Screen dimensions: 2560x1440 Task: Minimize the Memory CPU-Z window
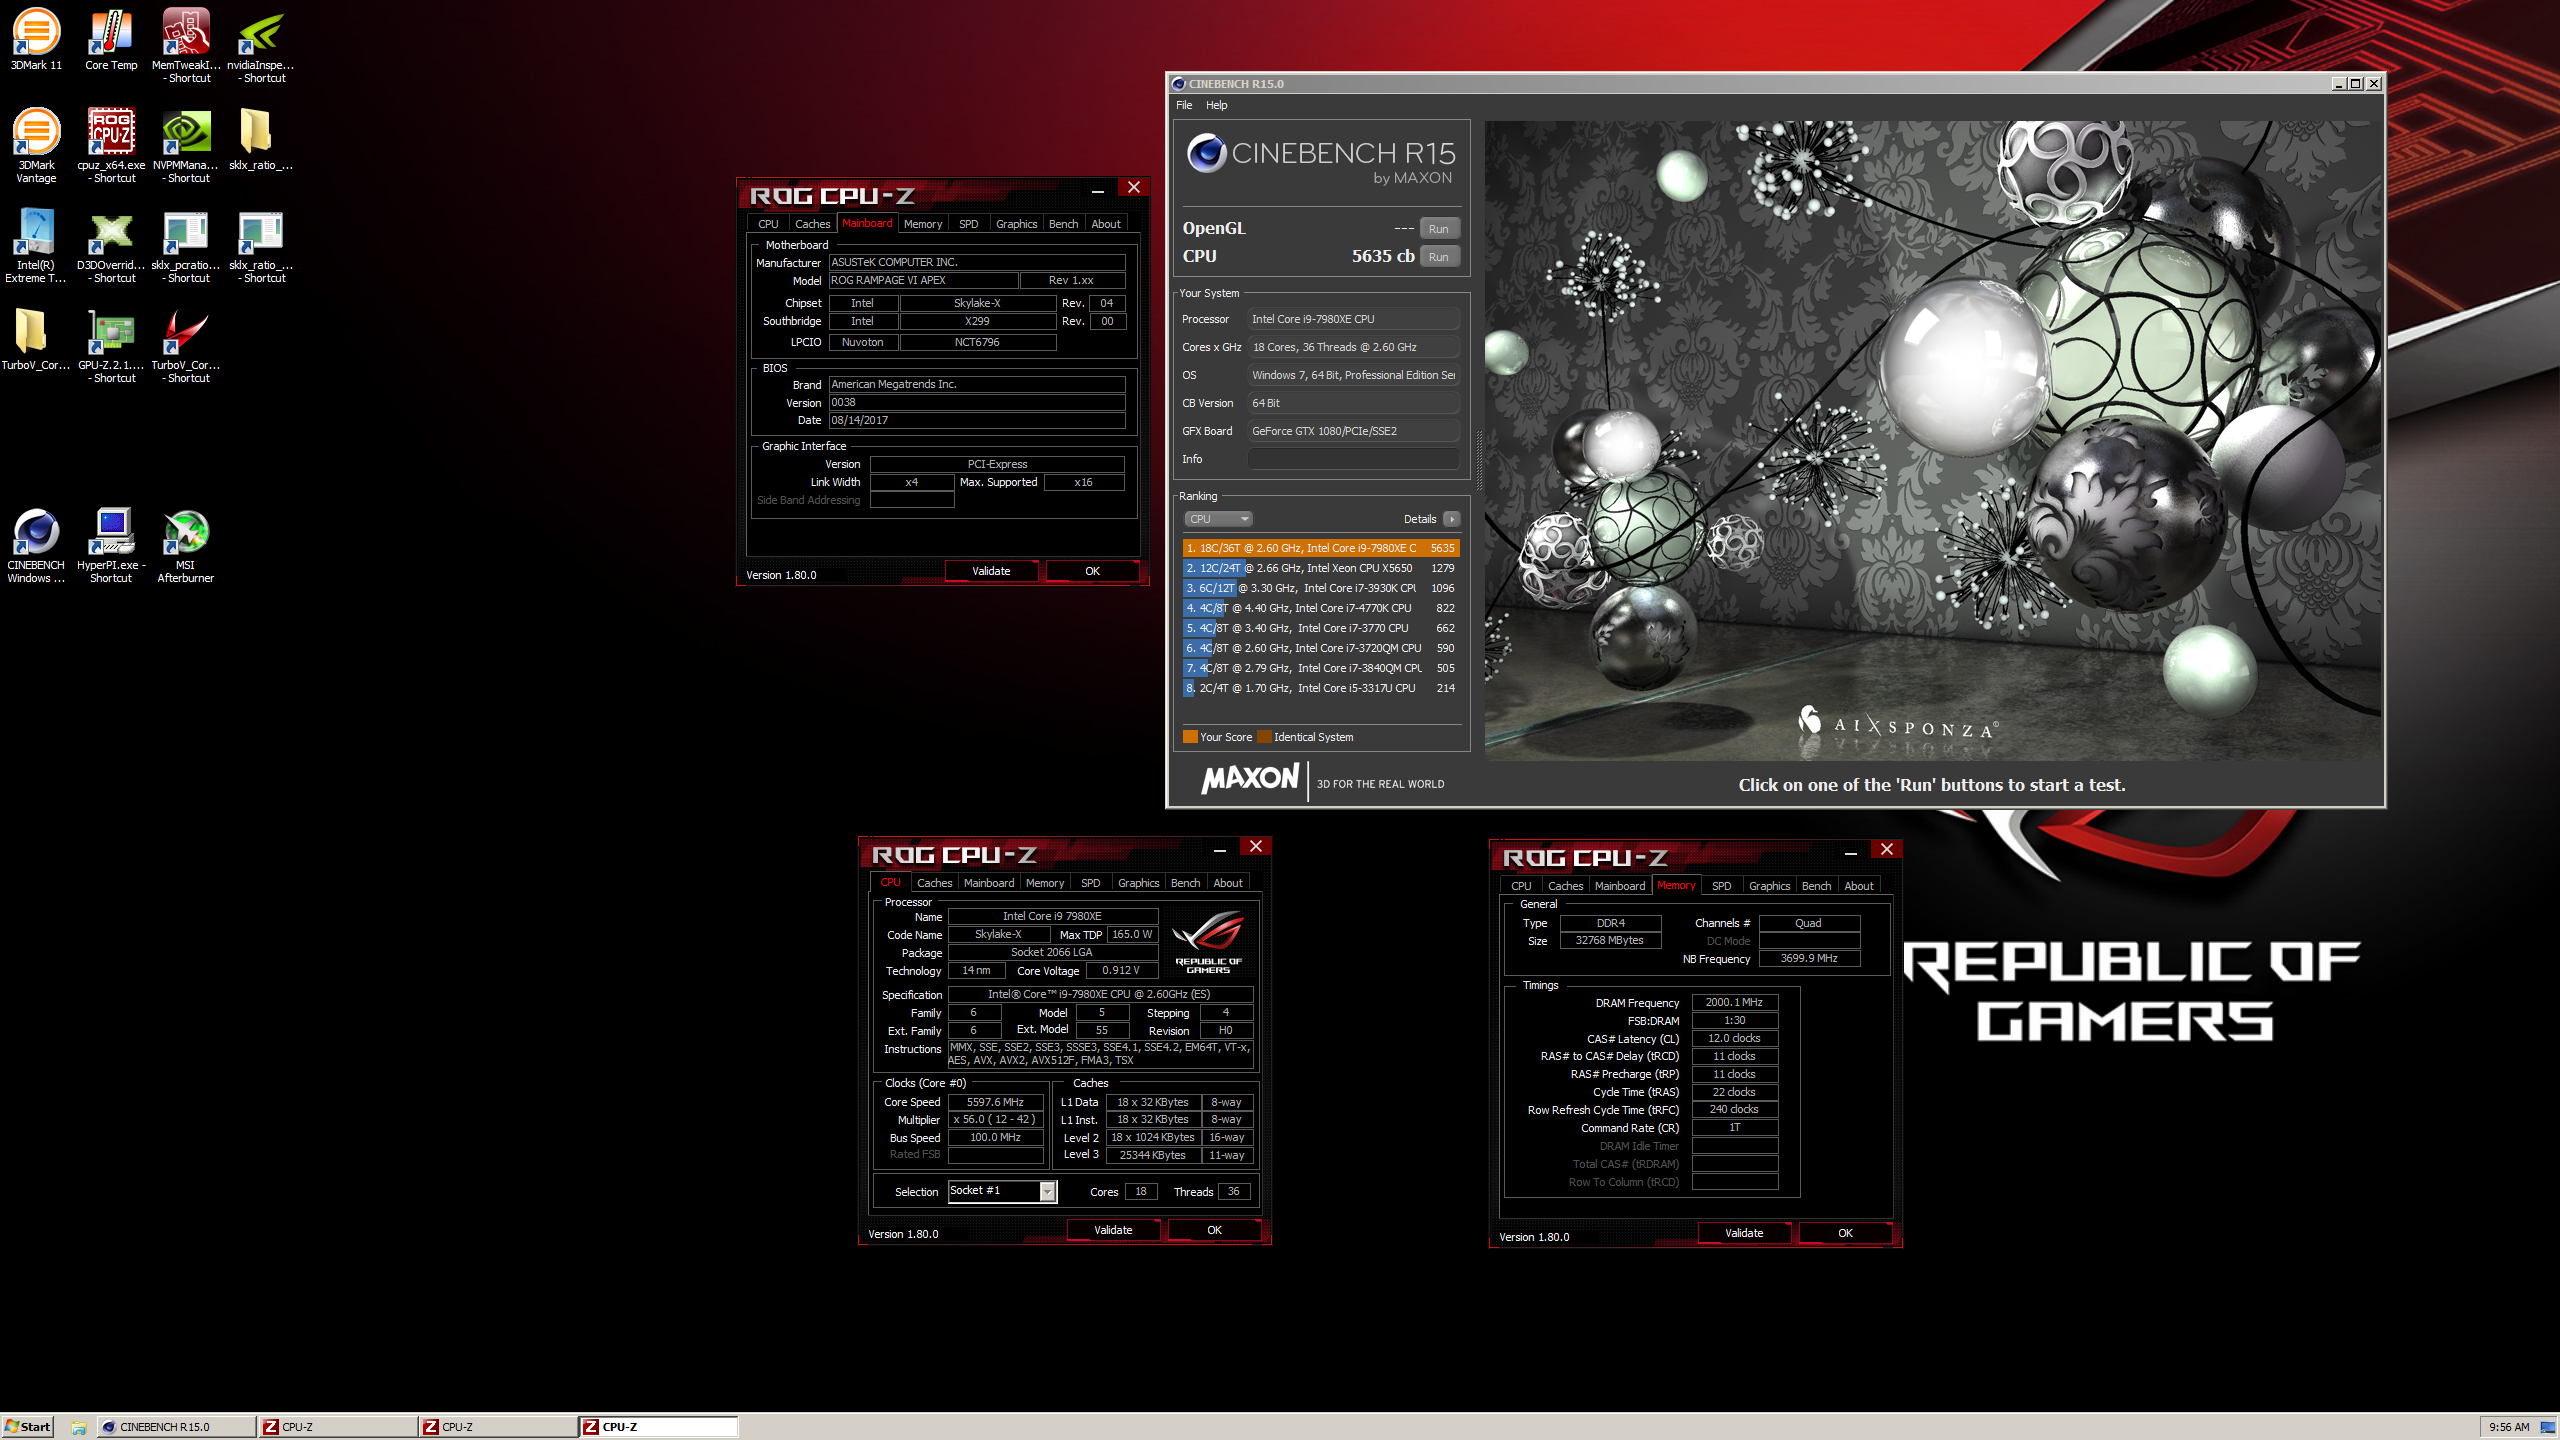1850,852
